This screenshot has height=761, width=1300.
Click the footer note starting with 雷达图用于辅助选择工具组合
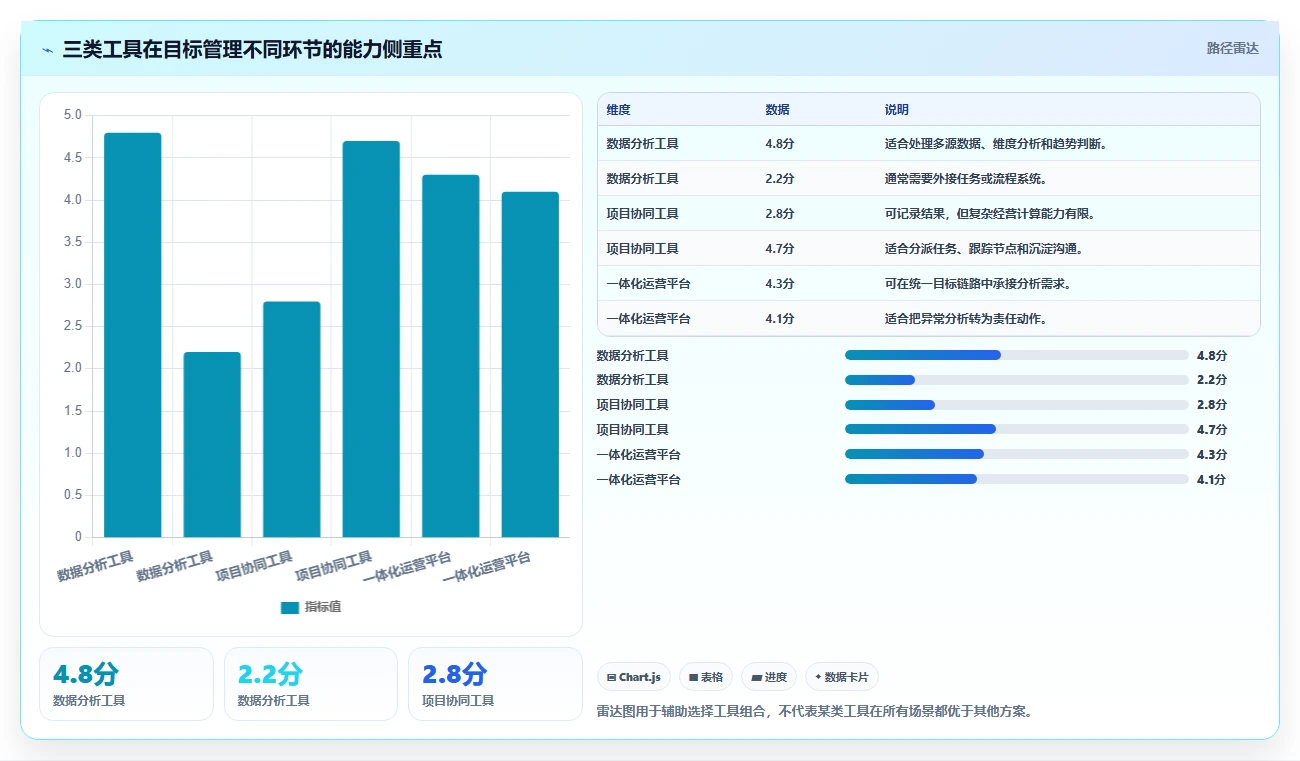(x=814, y=712)
